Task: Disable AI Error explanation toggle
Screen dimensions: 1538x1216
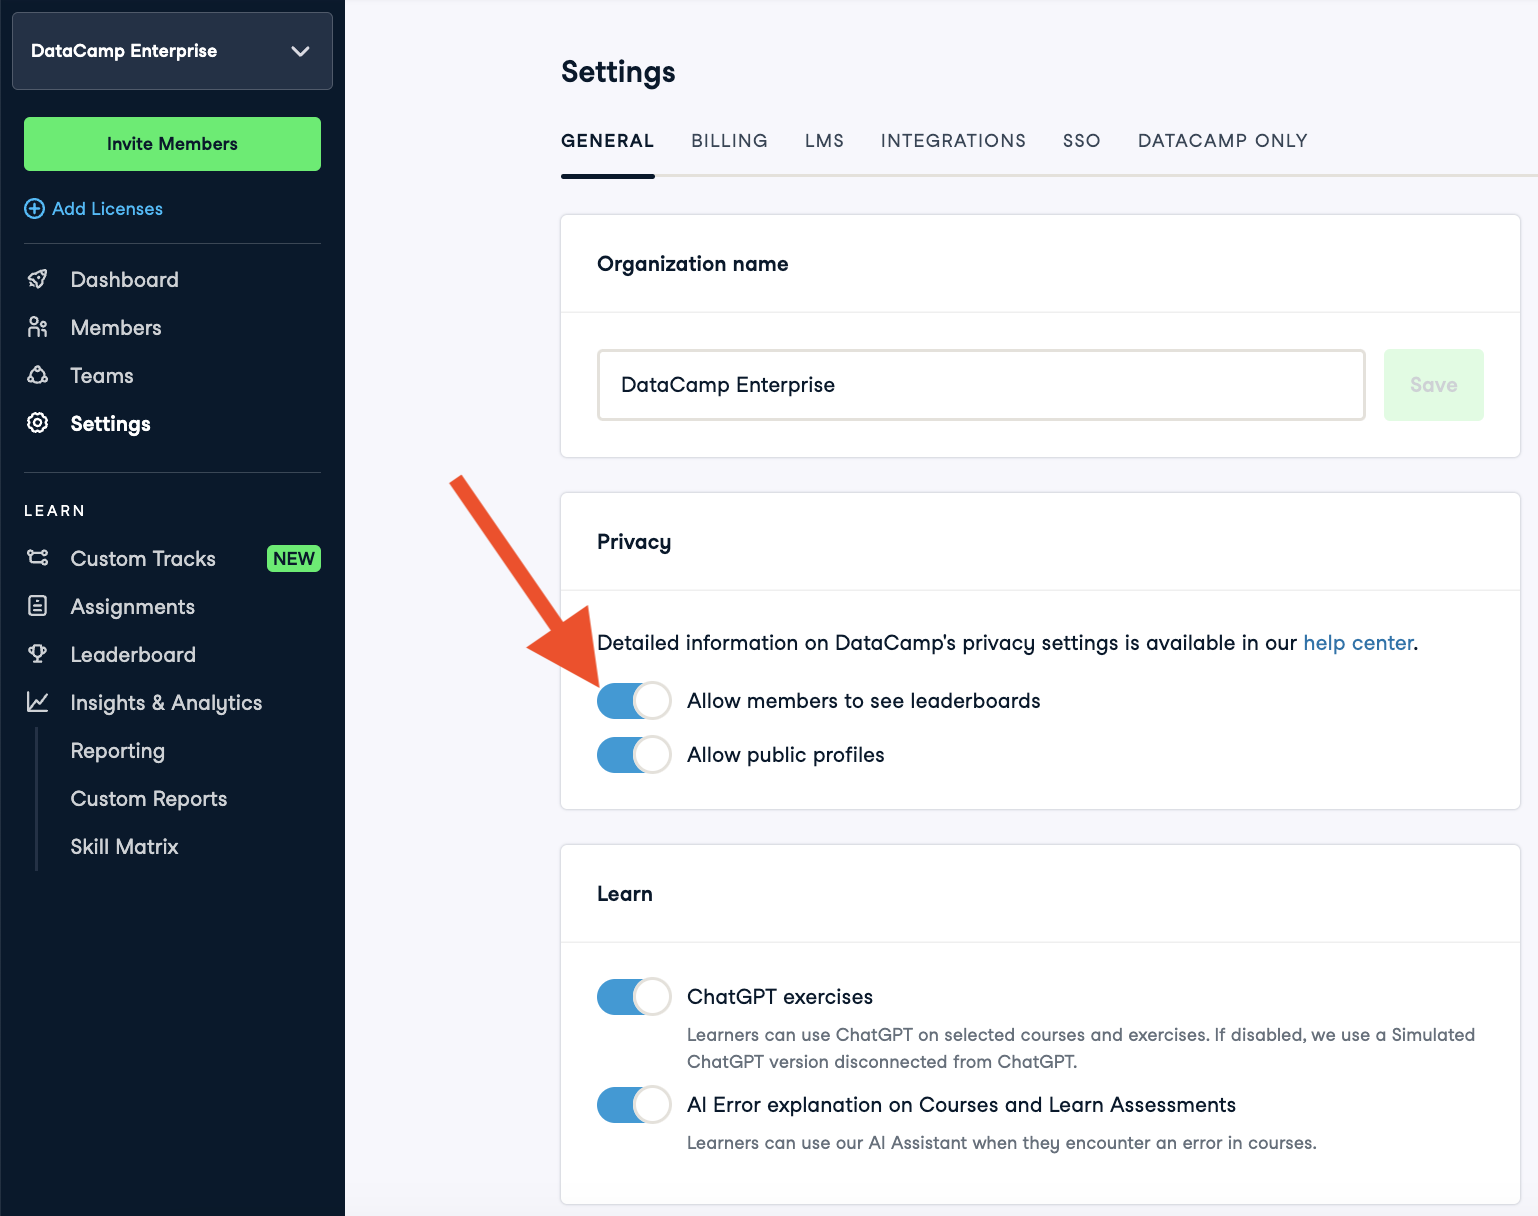Action: (633, 1105)
